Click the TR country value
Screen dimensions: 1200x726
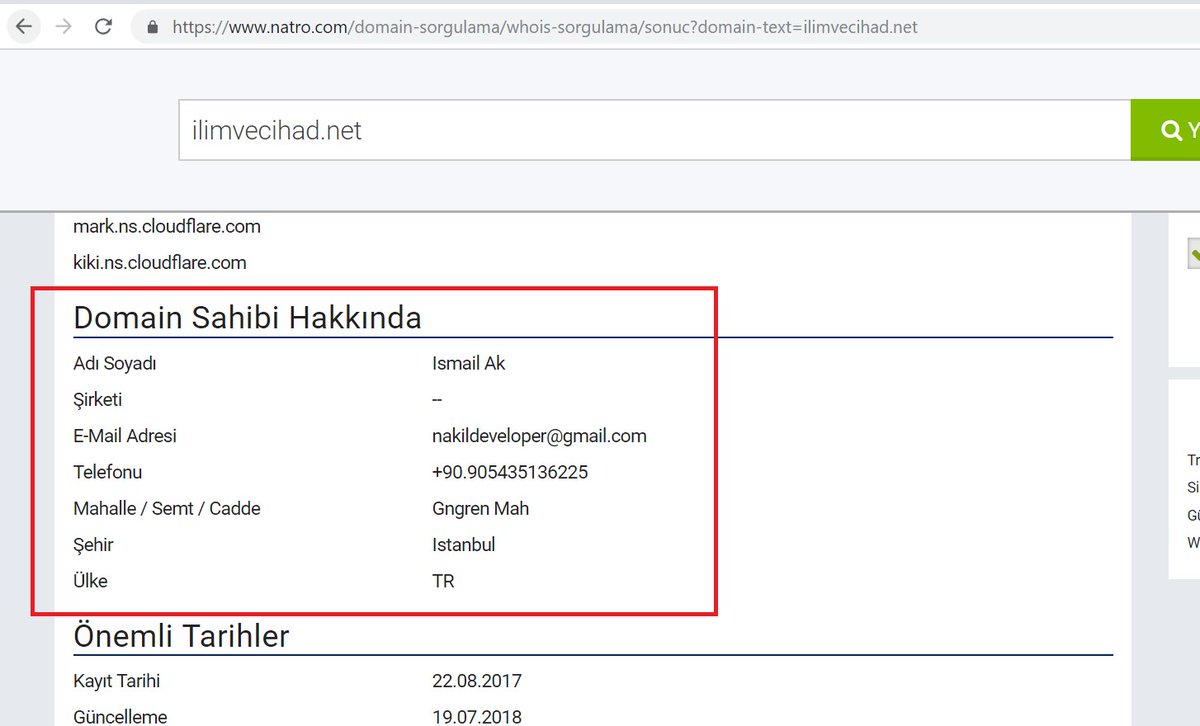click(x=443, y=581)
